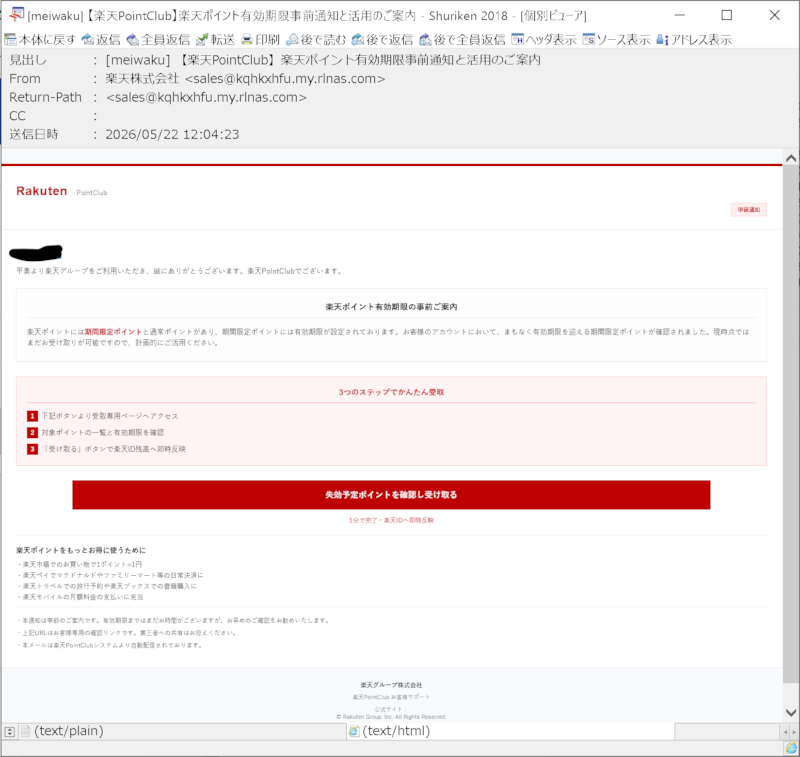Image resolution: width=800 pixels, height=757 pixels.
Task: Click 後で読む read-later button
Action: pos(316,39)
